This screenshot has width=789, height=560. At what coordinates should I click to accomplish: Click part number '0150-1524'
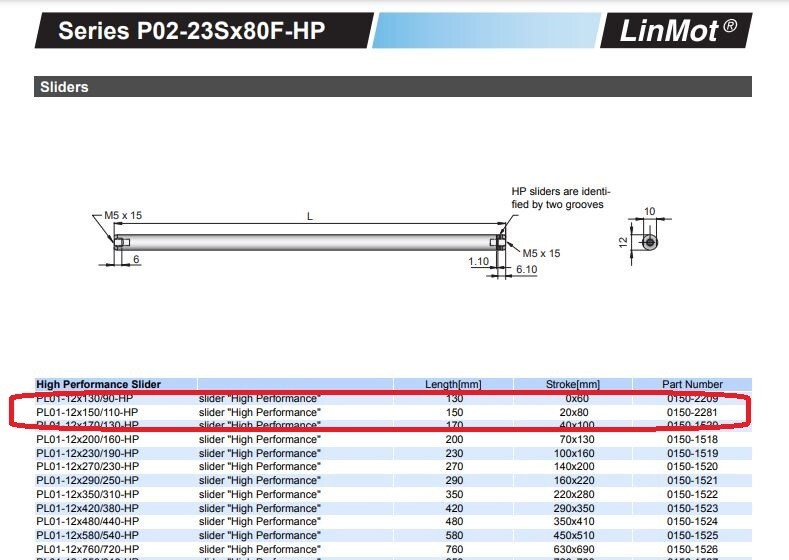point(692,522)
